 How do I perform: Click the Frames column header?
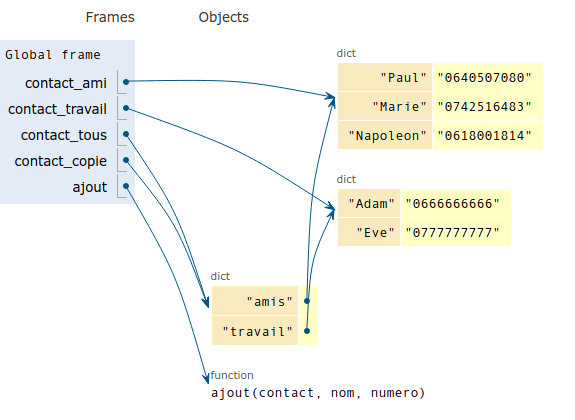(x=110, y=17)
